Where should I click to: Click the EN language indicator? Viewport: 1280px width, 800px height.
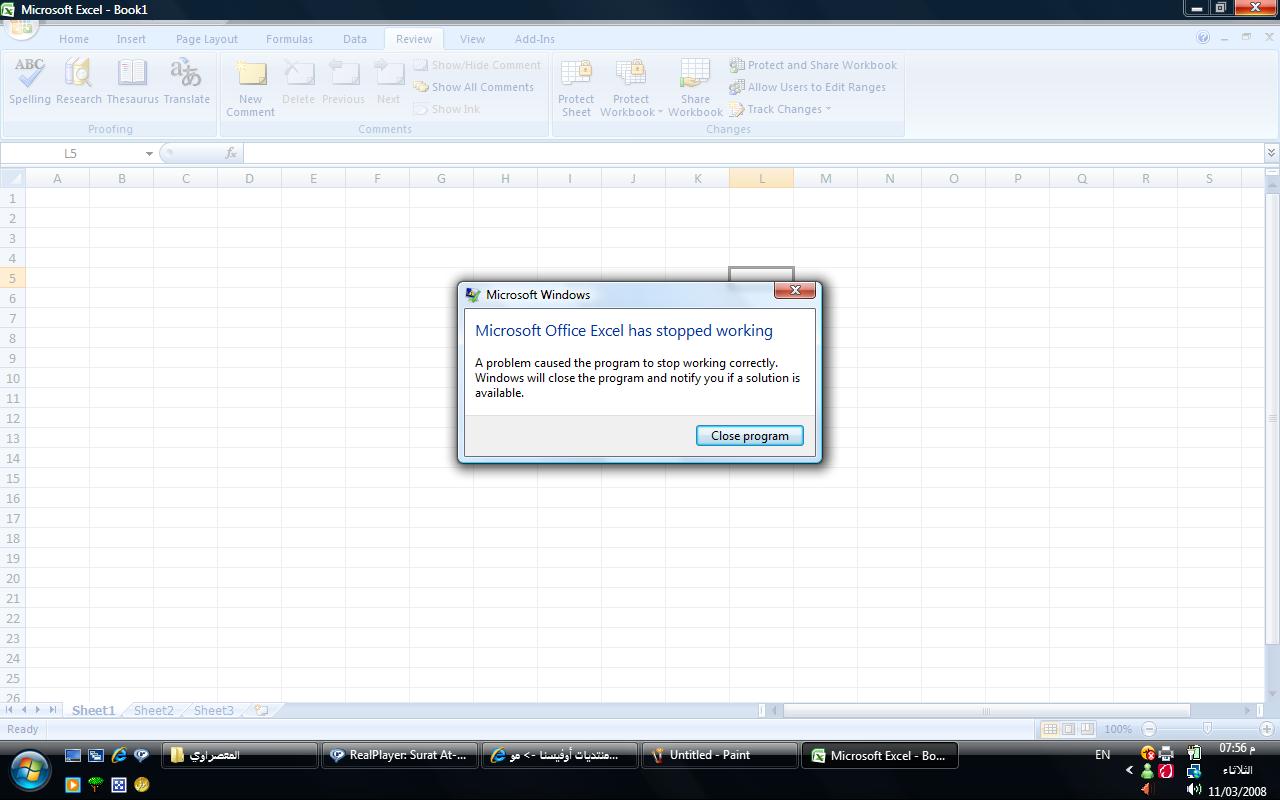[1102, 755]
